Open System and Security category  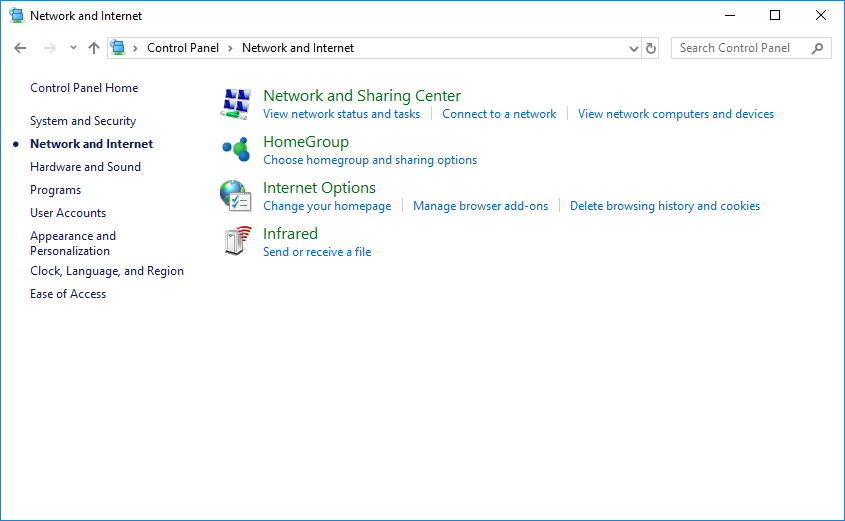tap(83, 121)
